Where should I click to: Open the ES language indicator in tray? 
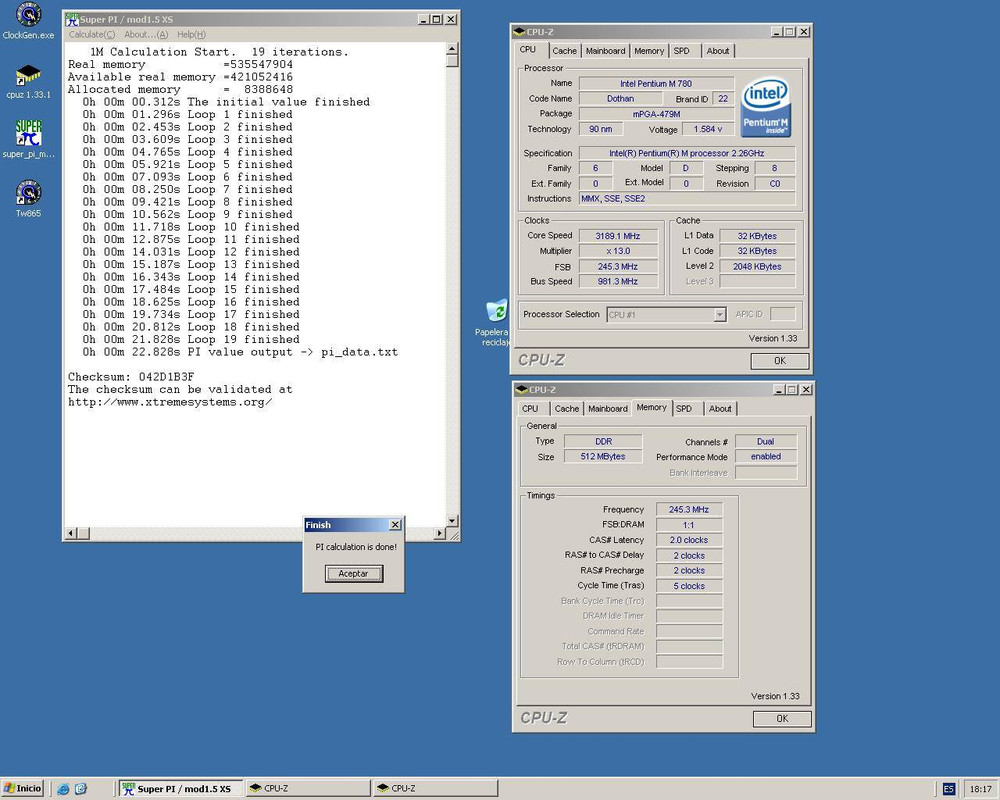pos(948,789)
